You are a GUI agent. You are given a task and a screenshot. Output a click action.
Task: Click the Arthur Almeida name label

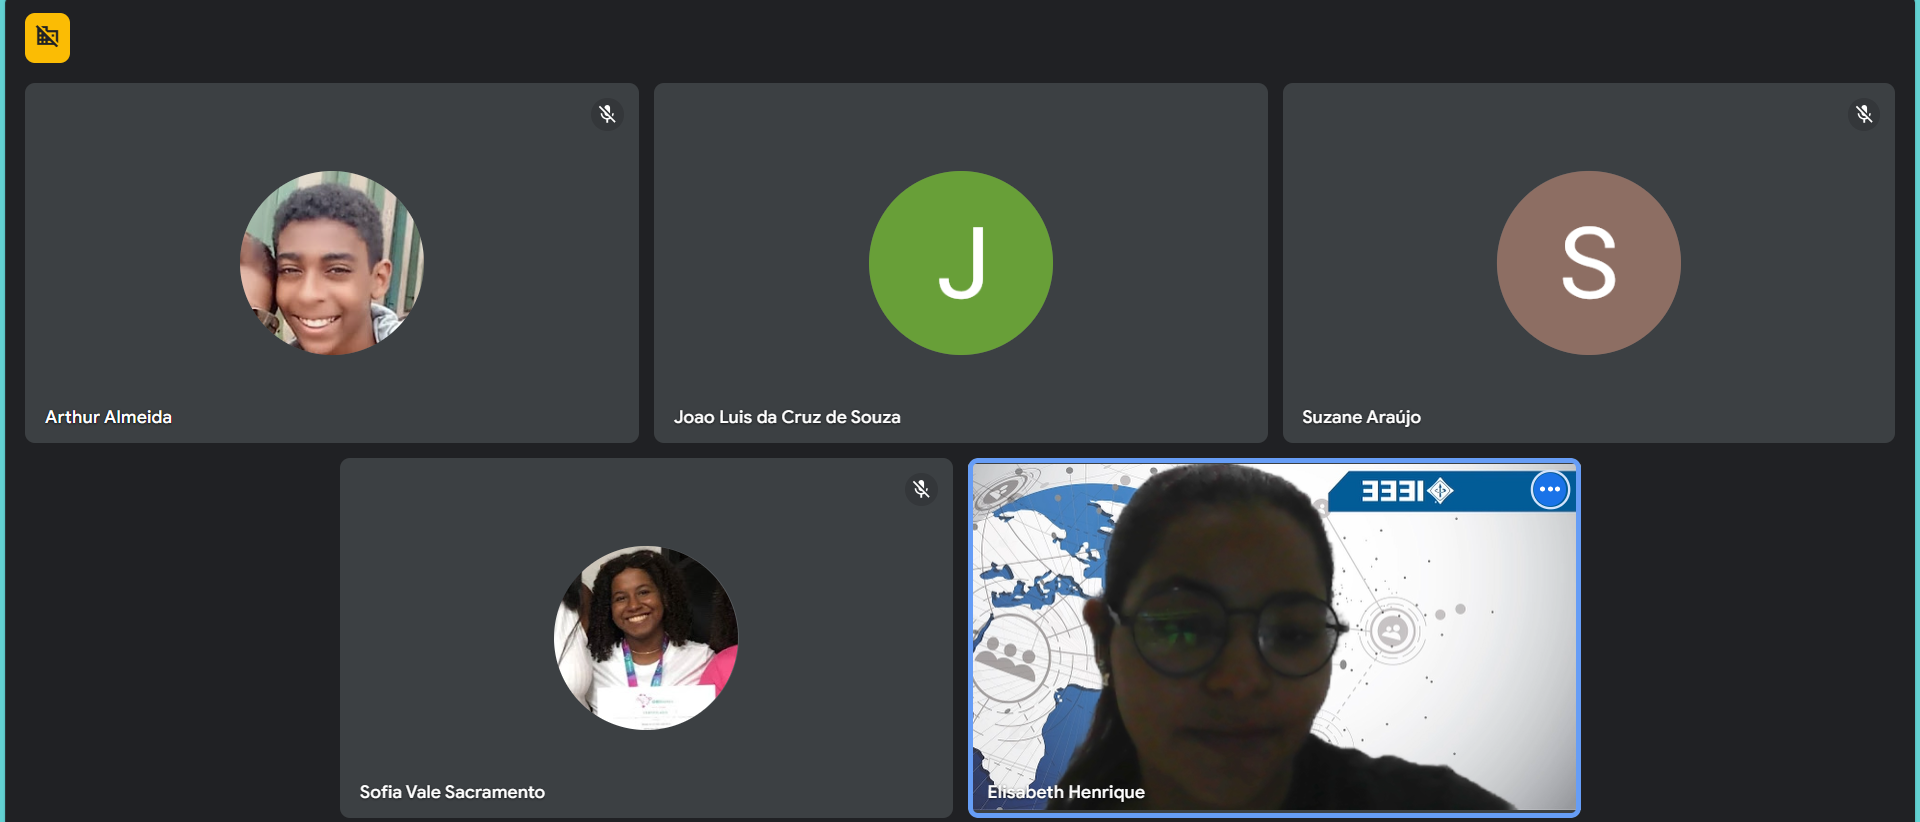pos(108,417)
